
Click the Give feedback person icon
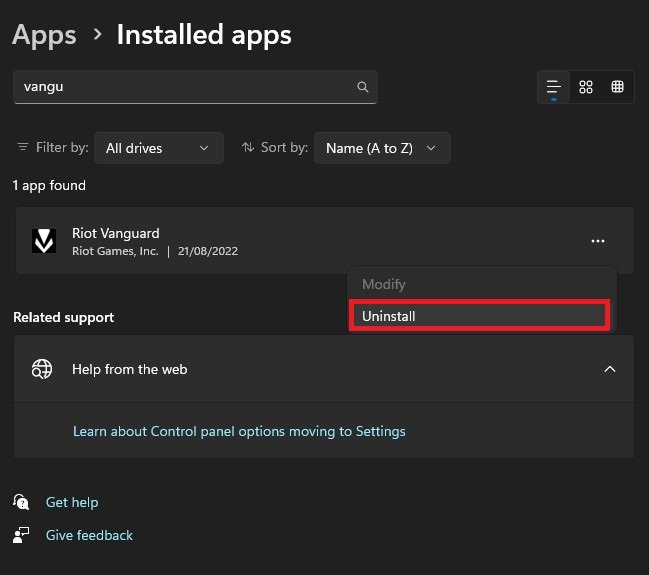21,535
